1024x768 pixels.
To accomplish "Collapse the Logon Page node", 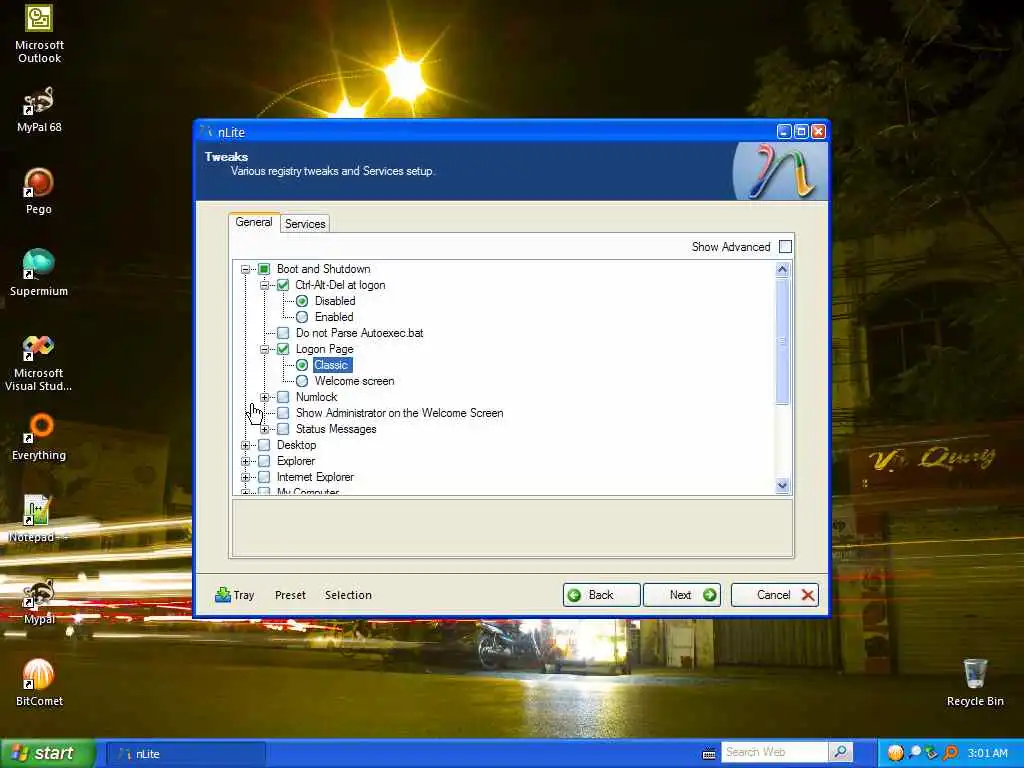I will tap(264, 349).
